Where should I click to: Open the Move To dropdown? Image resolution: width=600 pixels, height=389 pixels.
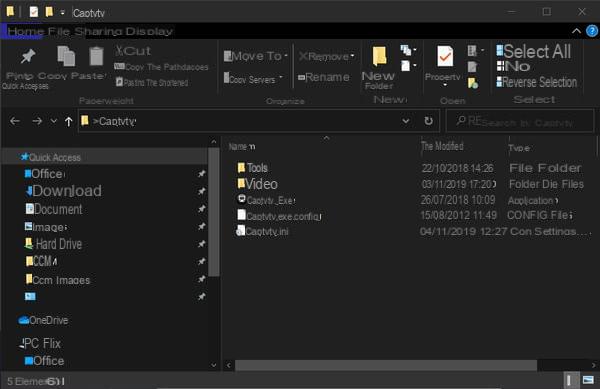pyautogui.click(x=256, y=56)
